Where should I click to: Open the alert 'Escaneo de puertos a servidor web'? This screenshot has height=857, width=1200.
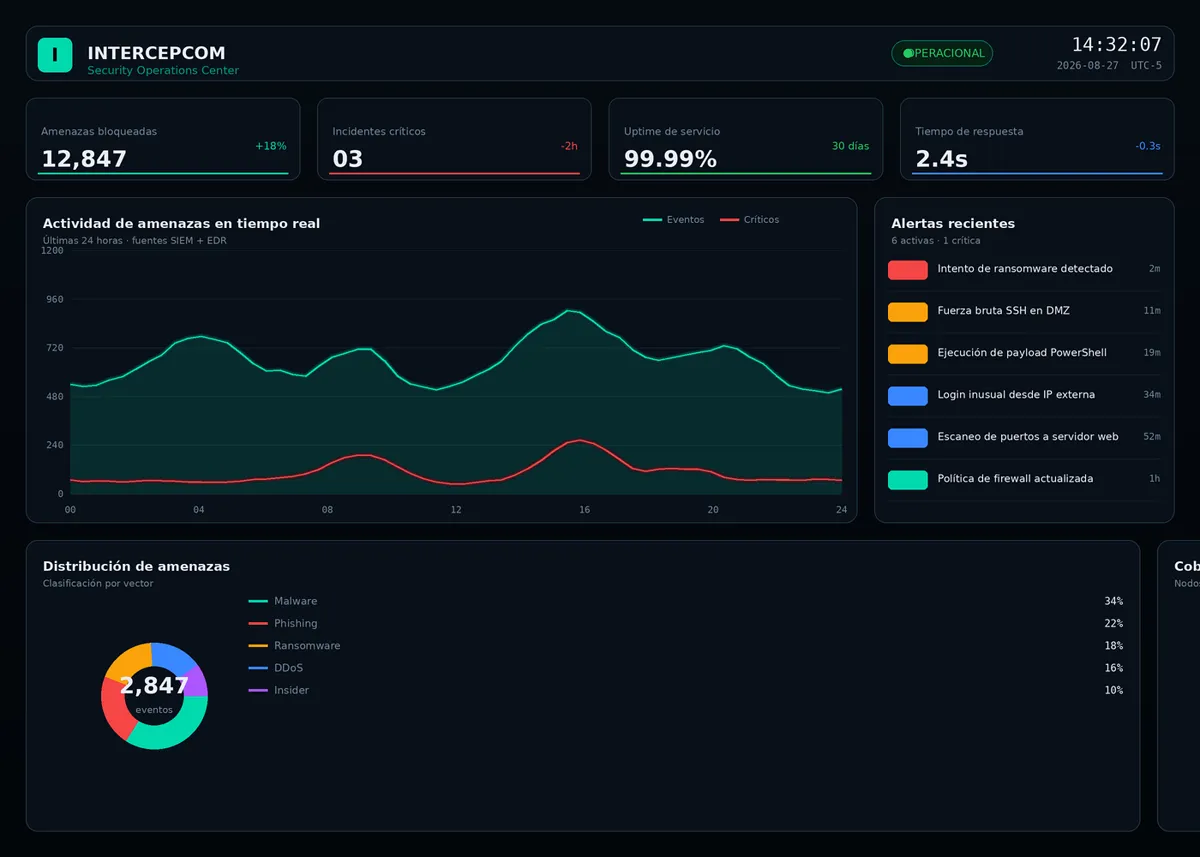pyautogui.click(x=1024, y=437)
